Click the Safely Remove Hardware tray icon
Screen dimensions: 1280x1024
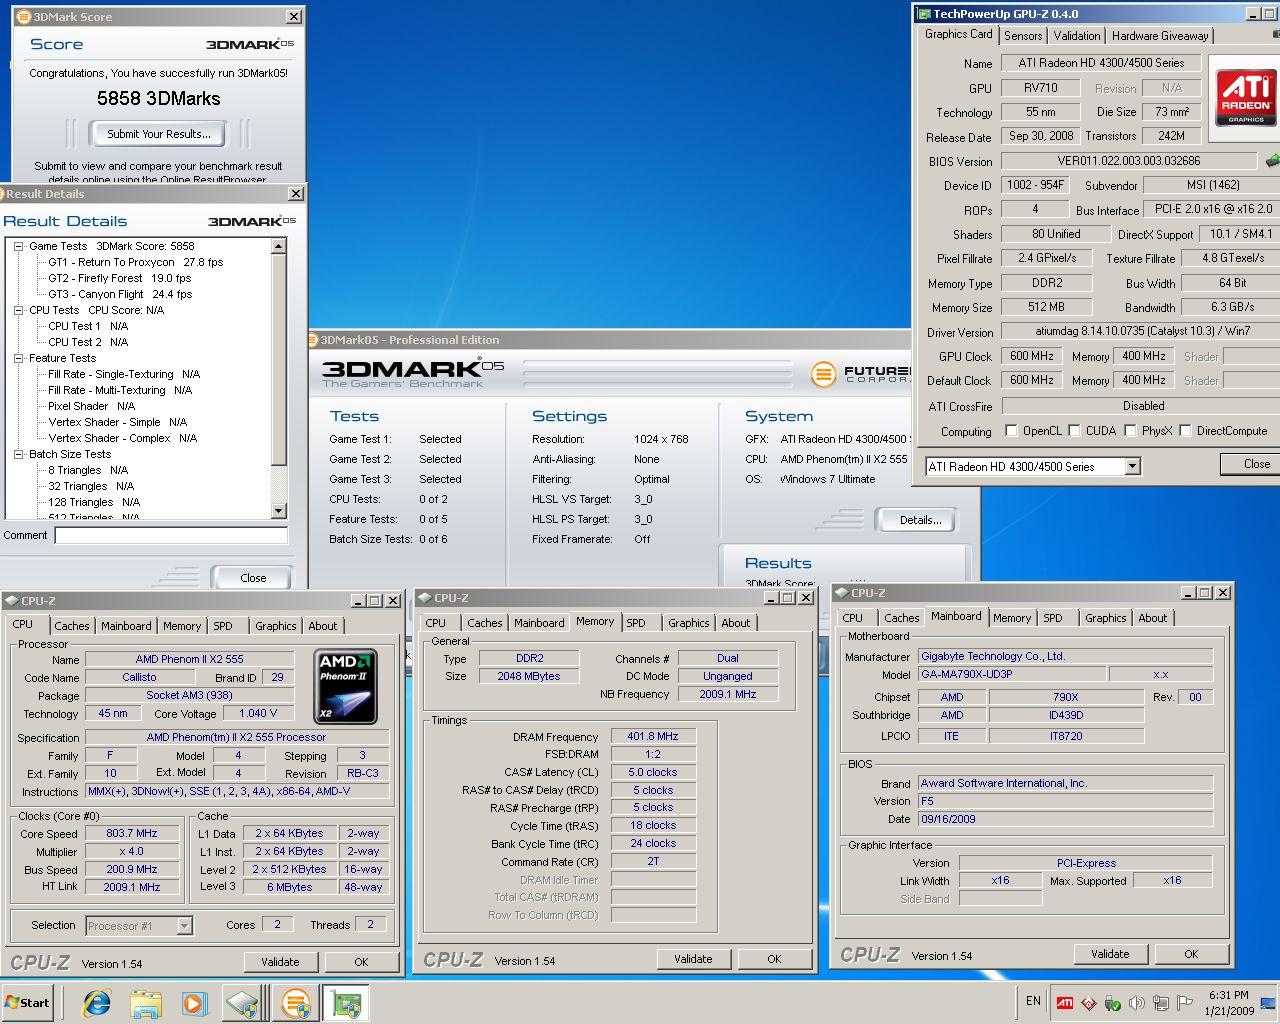pyautogui.click(x=1113, y=1002)
